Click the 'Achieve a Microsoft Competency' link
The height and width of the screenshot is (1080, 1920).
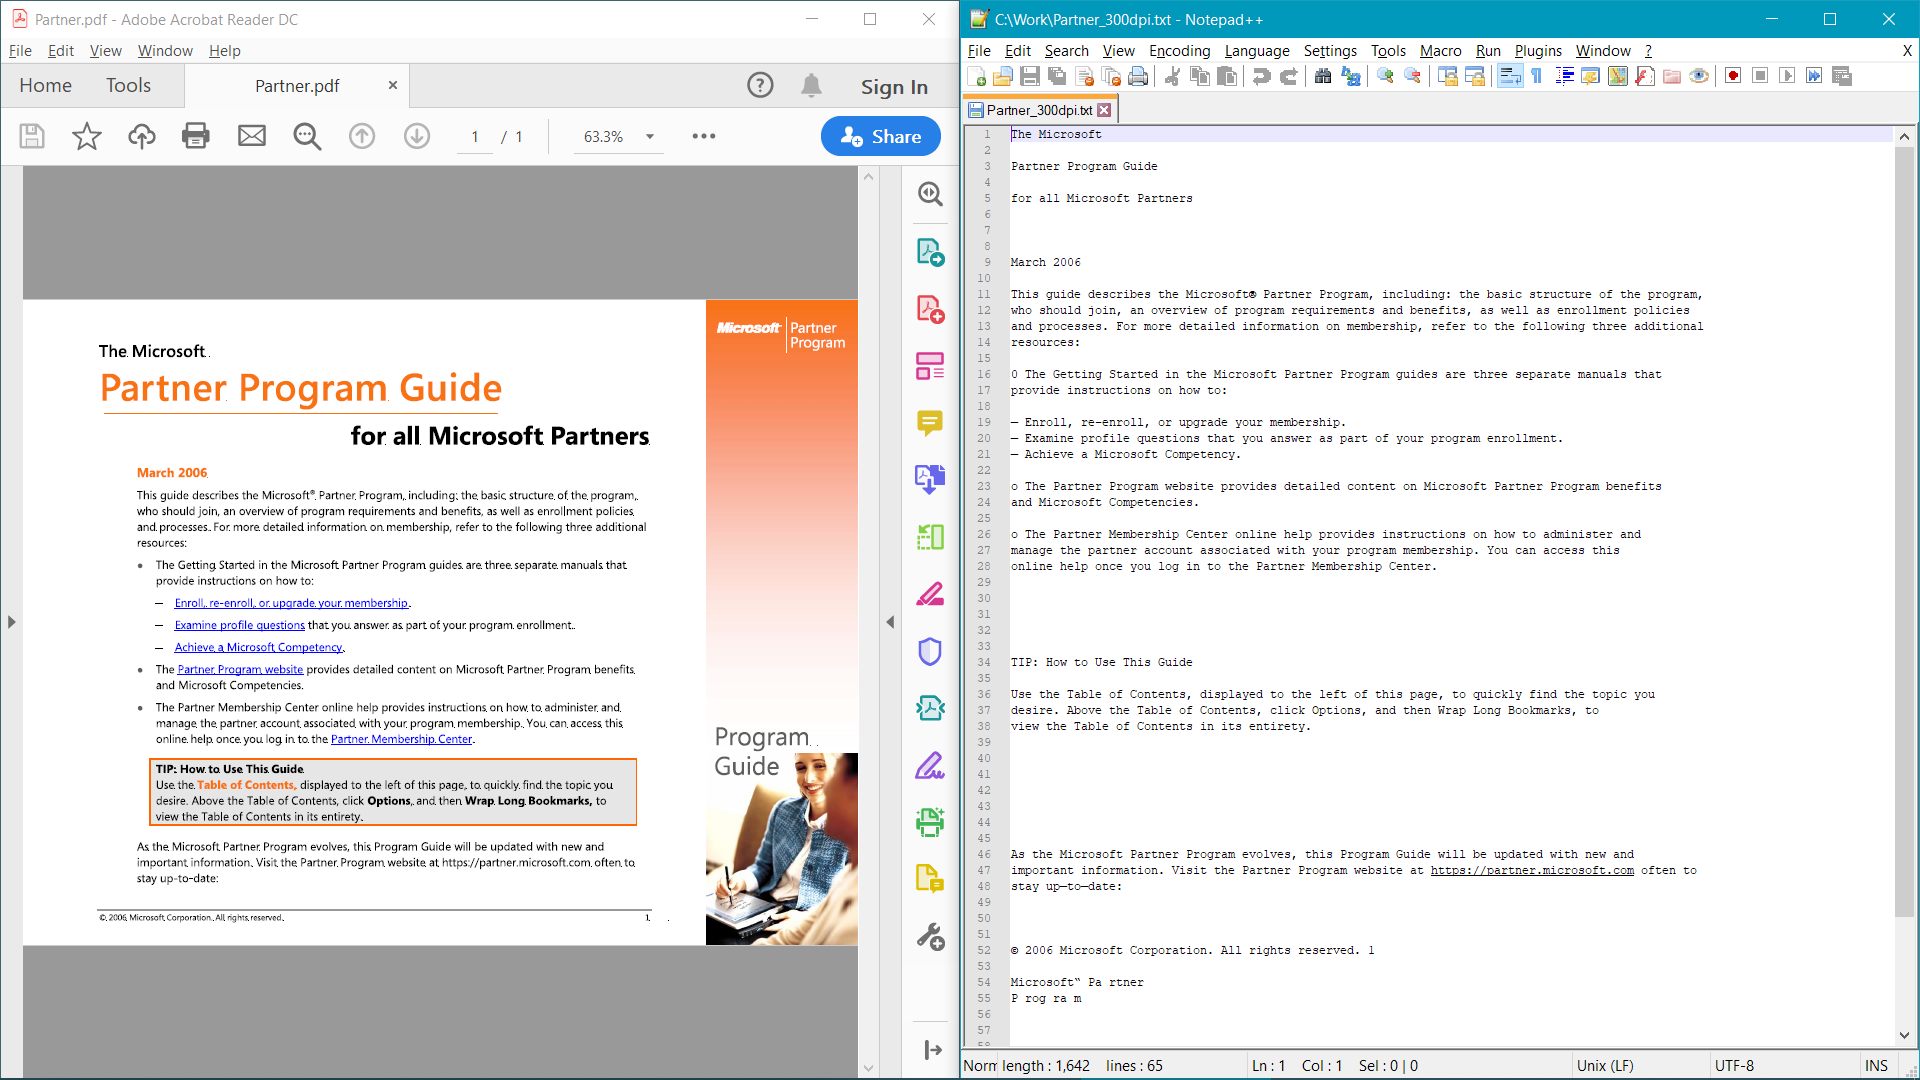[x=259, y=648]
